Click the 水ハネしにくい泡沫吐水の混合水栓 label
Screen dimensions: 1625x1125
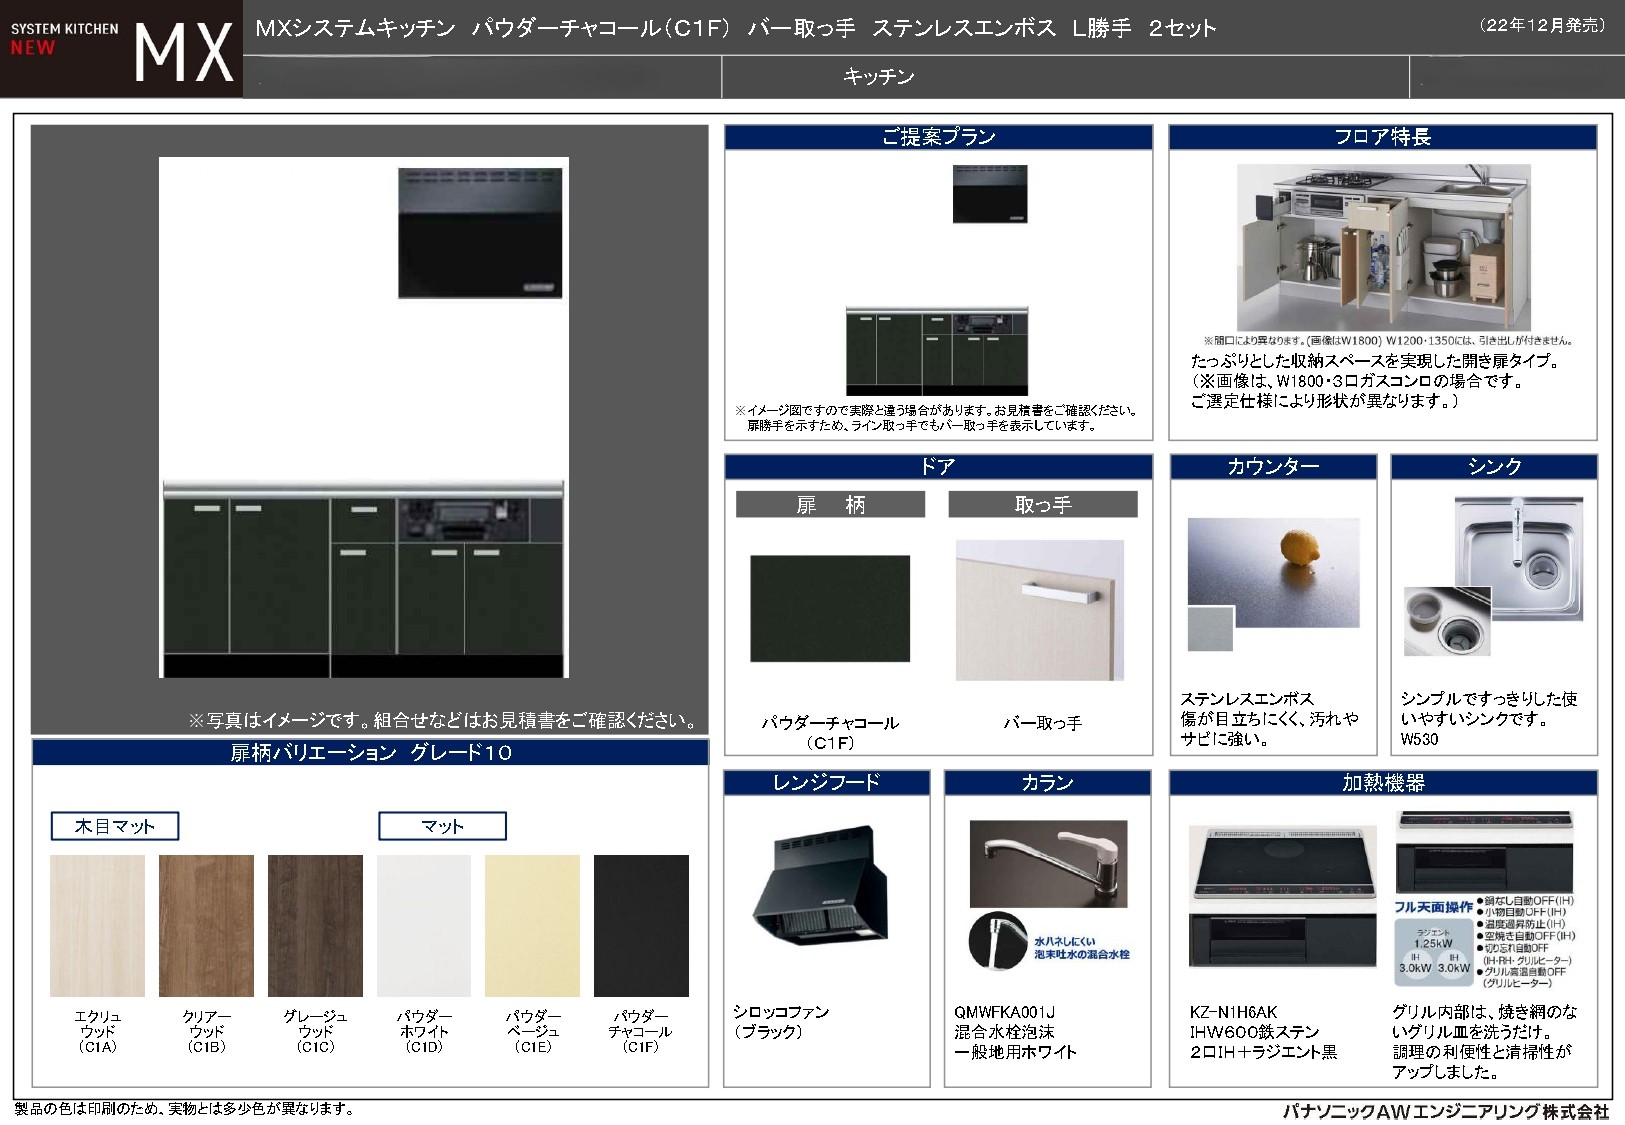pyautogui.click(x=1081, y=948)
